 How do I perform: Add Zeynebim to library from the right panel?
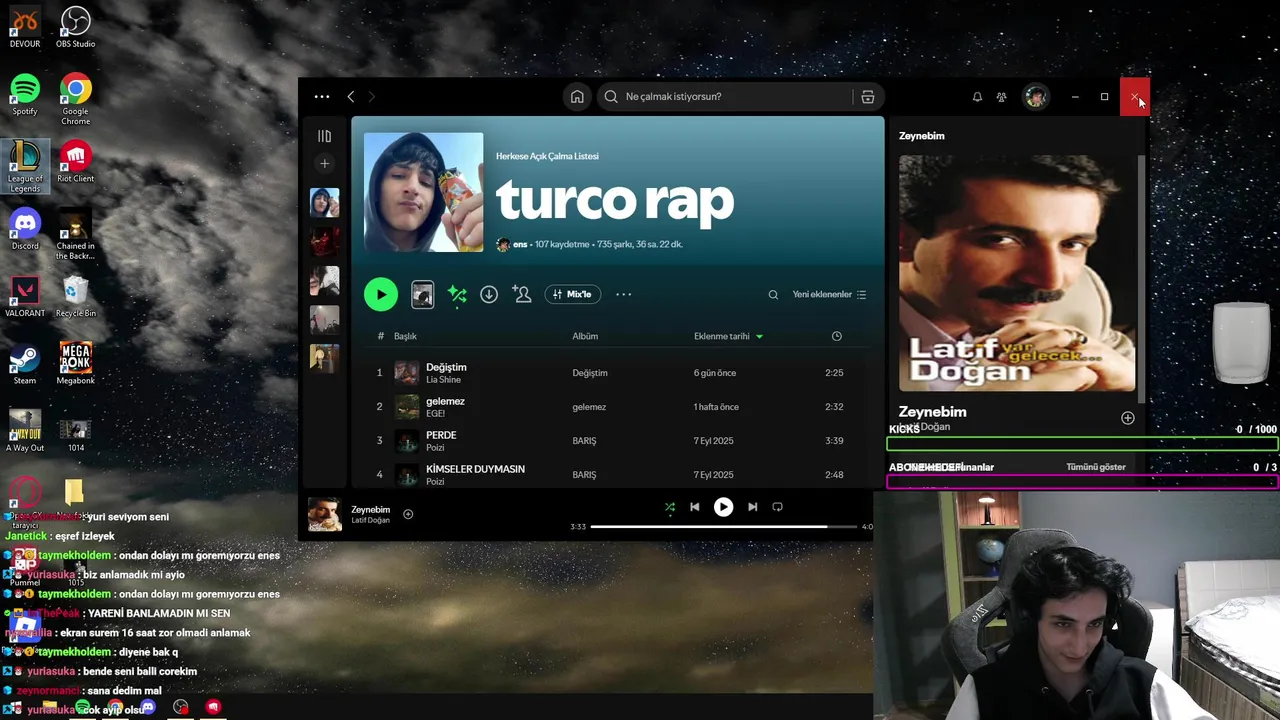1127,418
